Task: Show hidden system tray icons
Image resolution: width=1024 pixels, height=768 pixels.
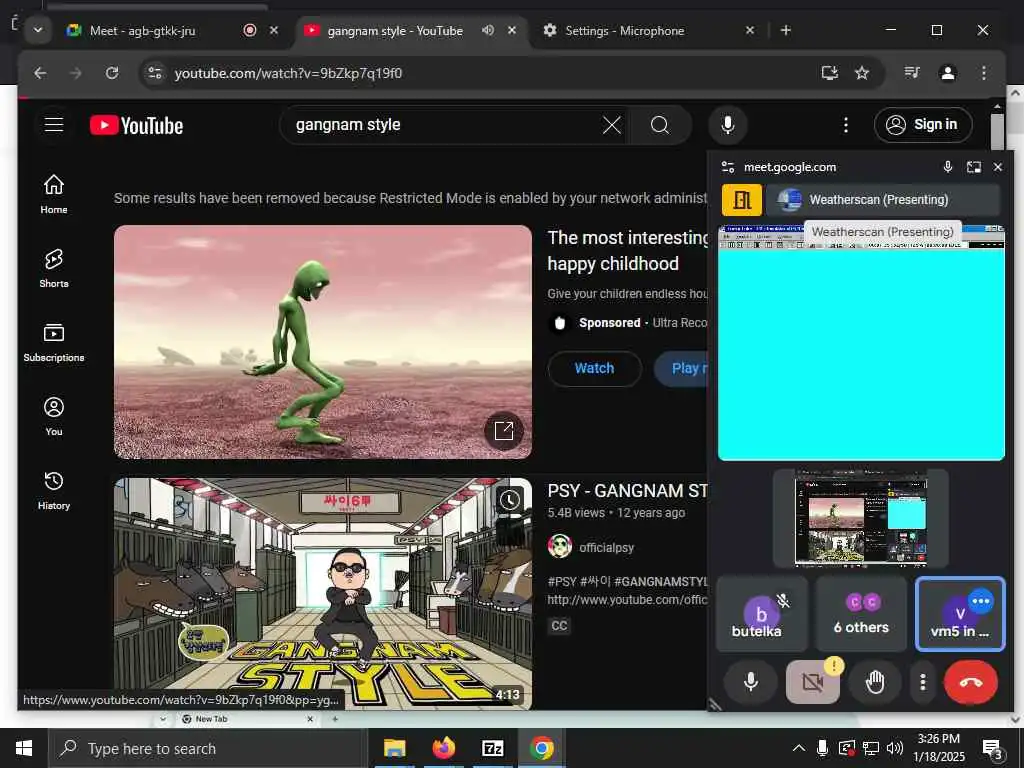Action: click(x=798, y=748)
